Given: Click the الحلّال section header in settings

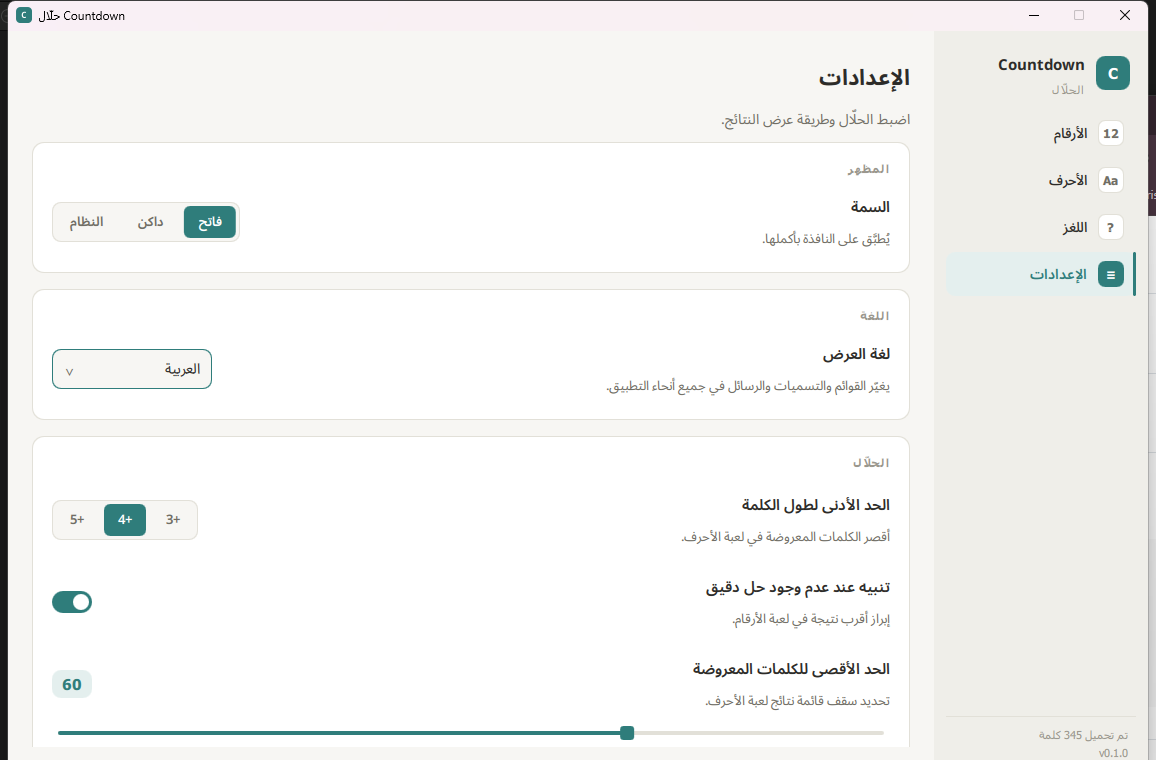Looking at the screenshot, I should pyautogui.click(x=871, y=463).
